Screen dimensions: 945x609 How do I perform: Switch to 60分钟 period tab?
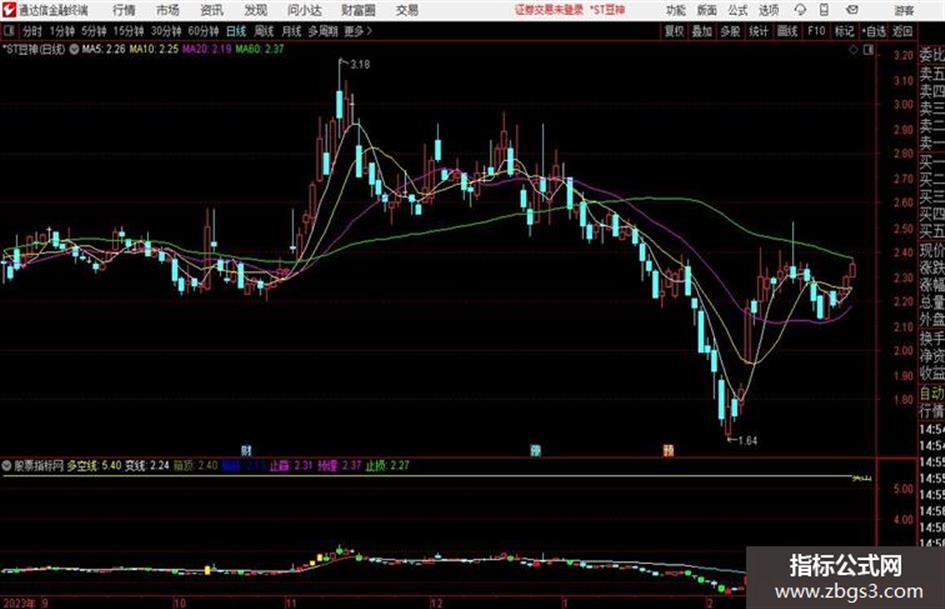[203, 31]
